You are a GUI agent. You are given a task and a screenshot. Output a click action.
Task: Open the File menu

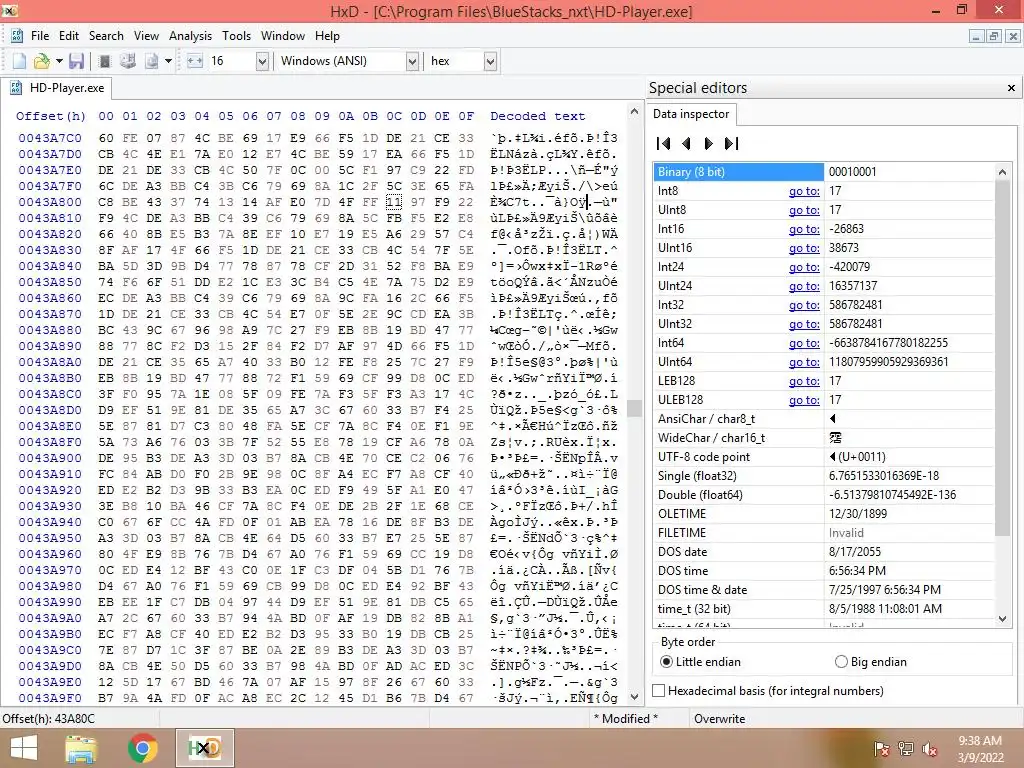coord(40,36)
